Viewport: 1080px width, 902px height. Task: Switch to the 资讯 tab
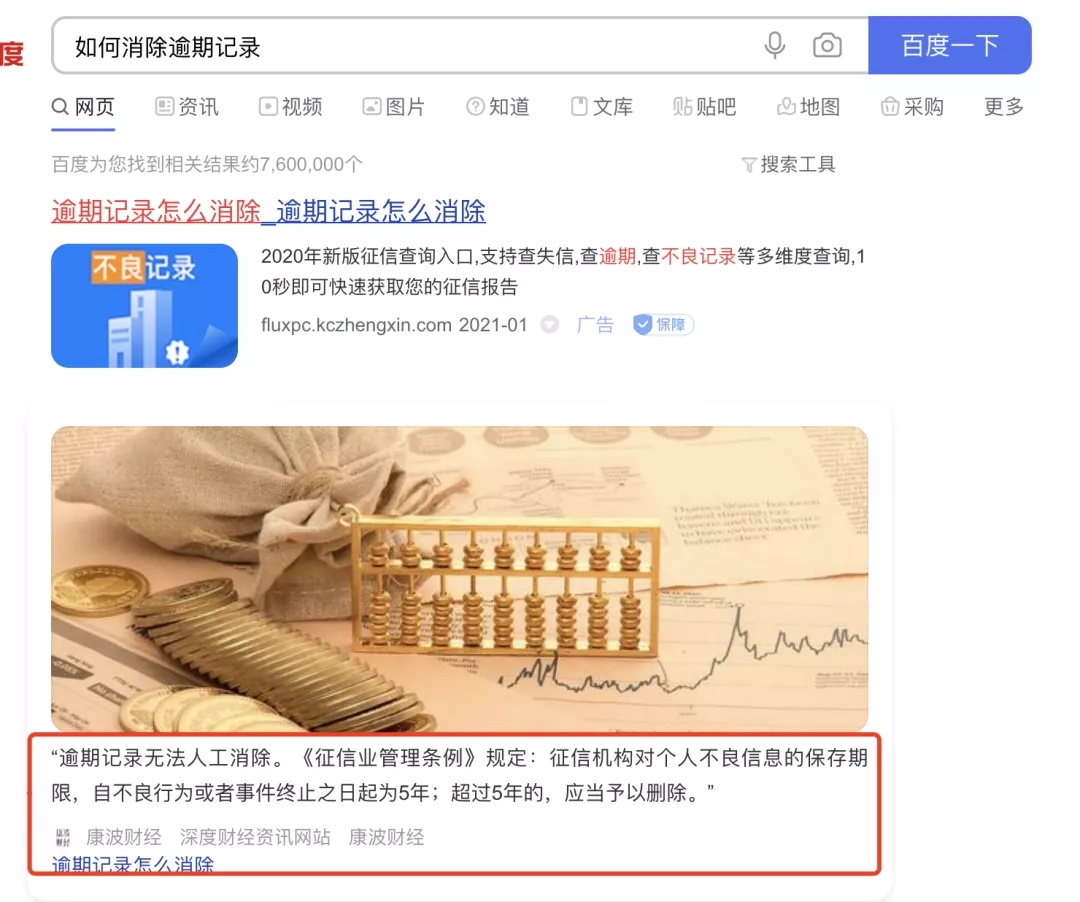tap(187, 107)
